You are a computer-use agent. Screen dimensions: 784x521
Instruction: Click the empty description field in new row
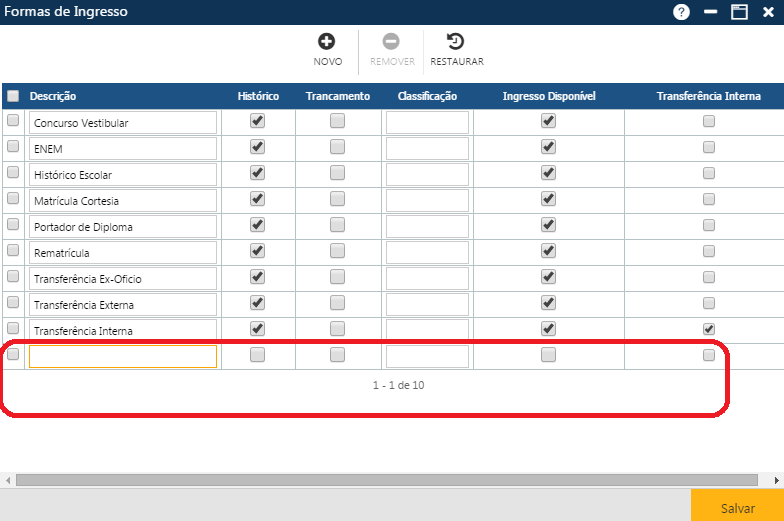(x=123, y=356)
